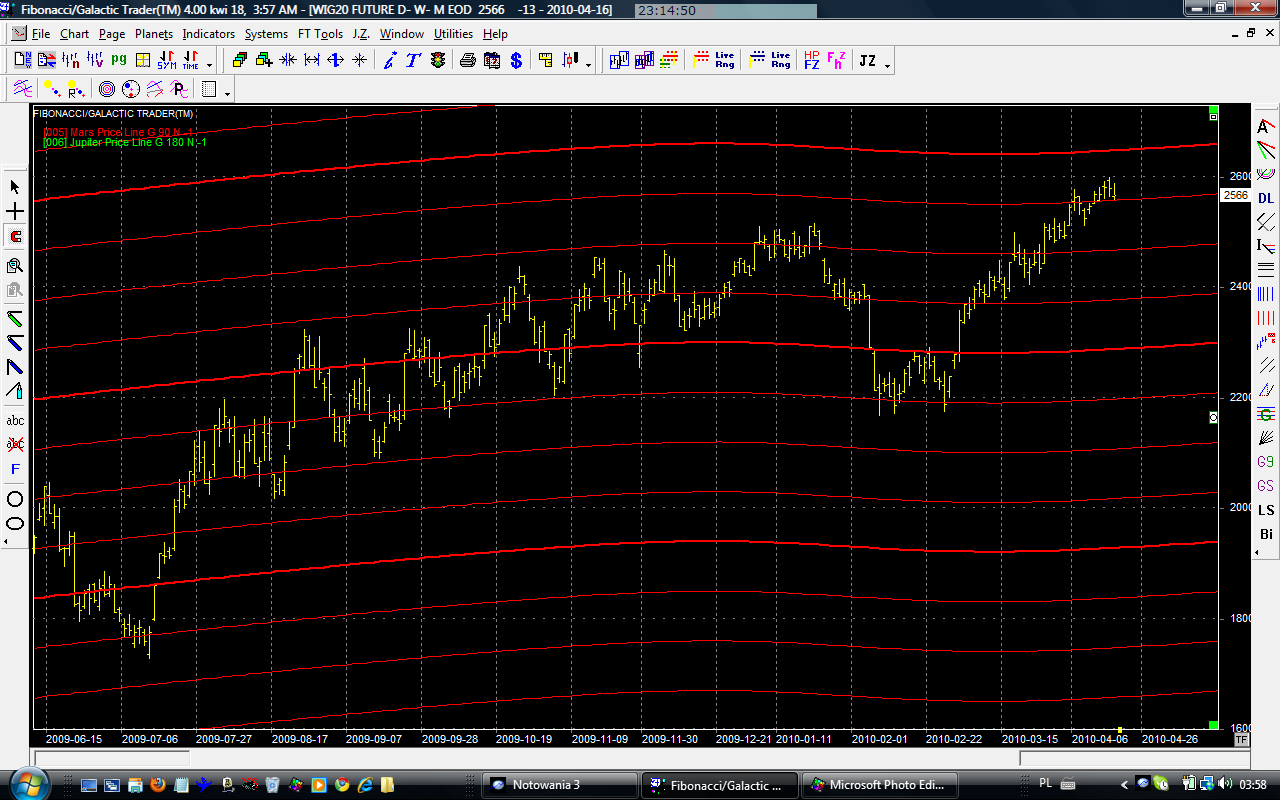Screen dimensions: 1280x800
Task: Expand dropdown arrow after the TIME icon
Action: (209, 65)
